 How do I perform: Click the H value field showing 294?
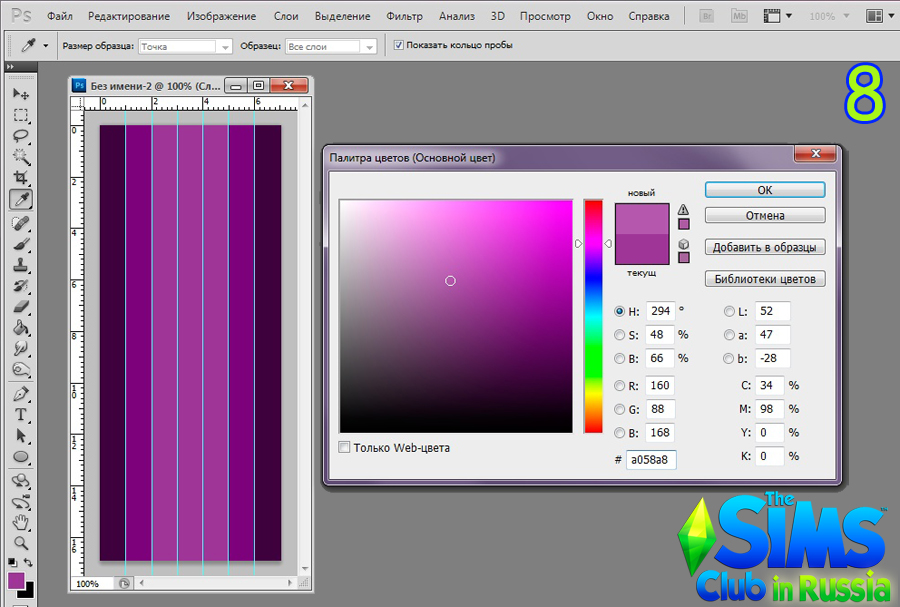[x=661, y=312]
